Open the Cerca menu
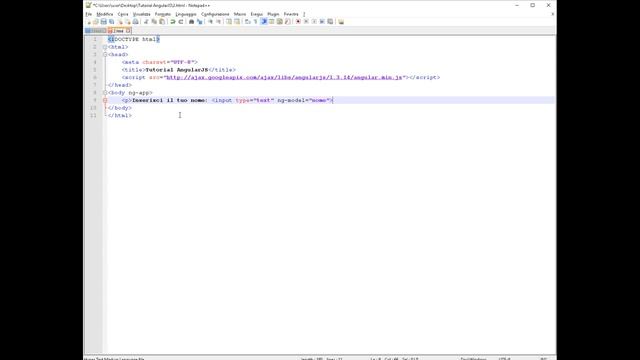Viewport: 640px width, 360px height. coord(123,14)
